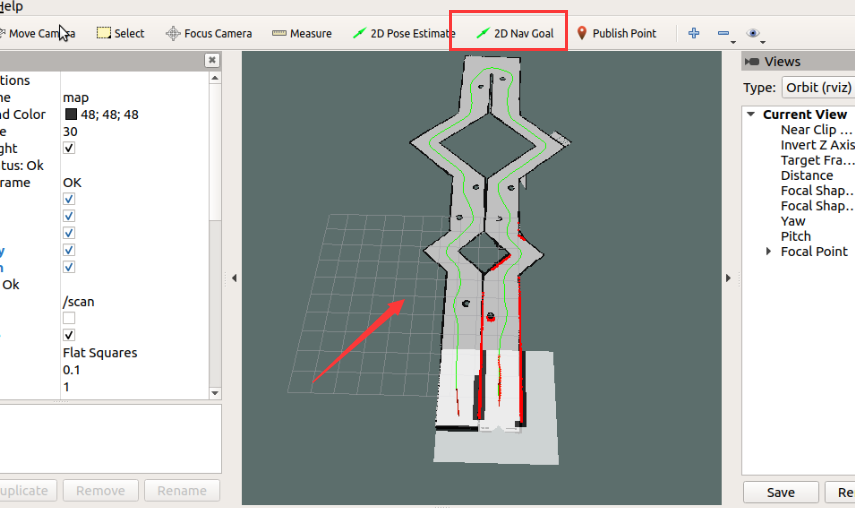Collapse the Current View tree node

point(751,114)
